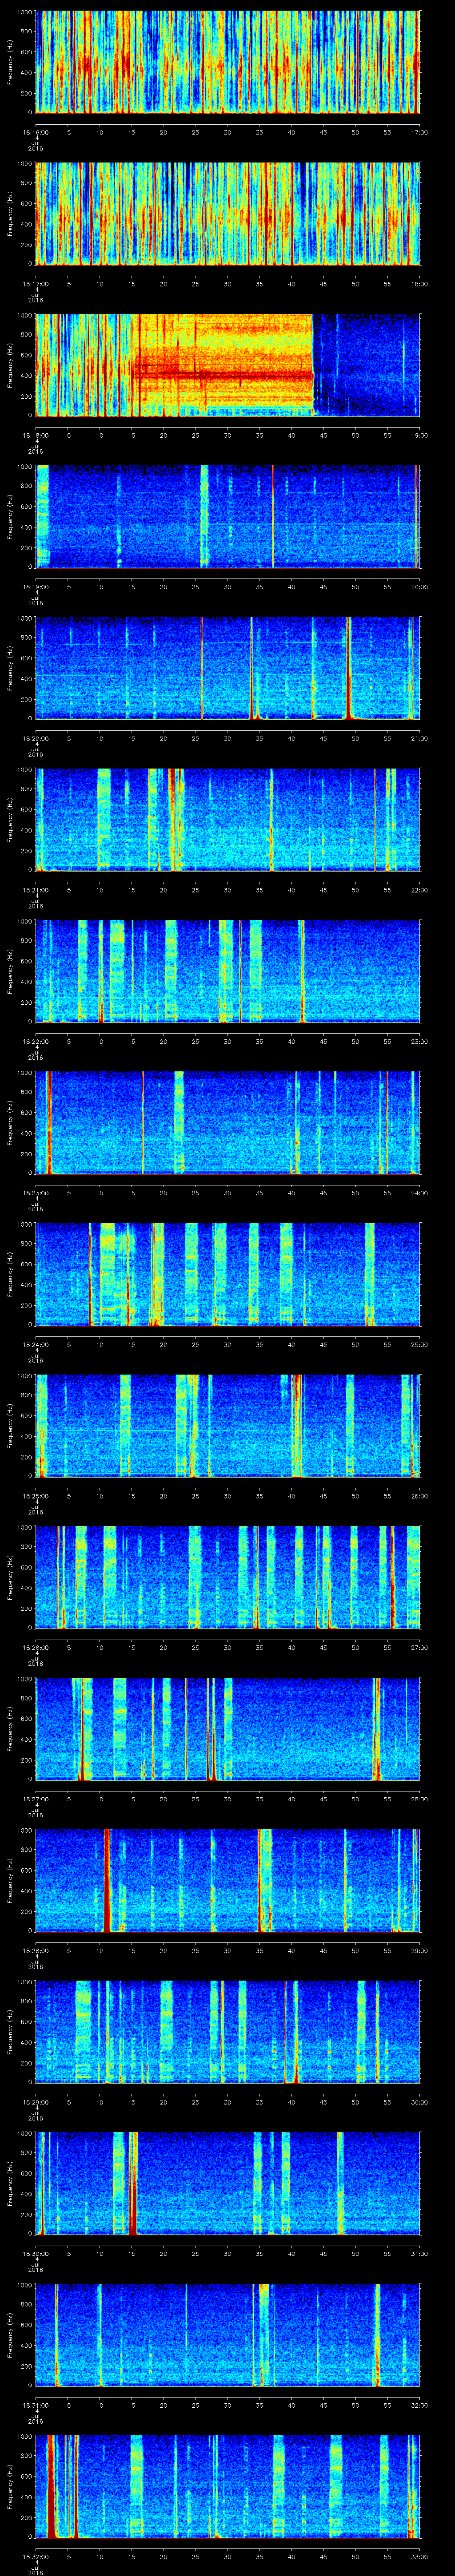Click the 18:28:00 start time label
Viewport: 455px width, 2576px height.
coord(35,1950)
